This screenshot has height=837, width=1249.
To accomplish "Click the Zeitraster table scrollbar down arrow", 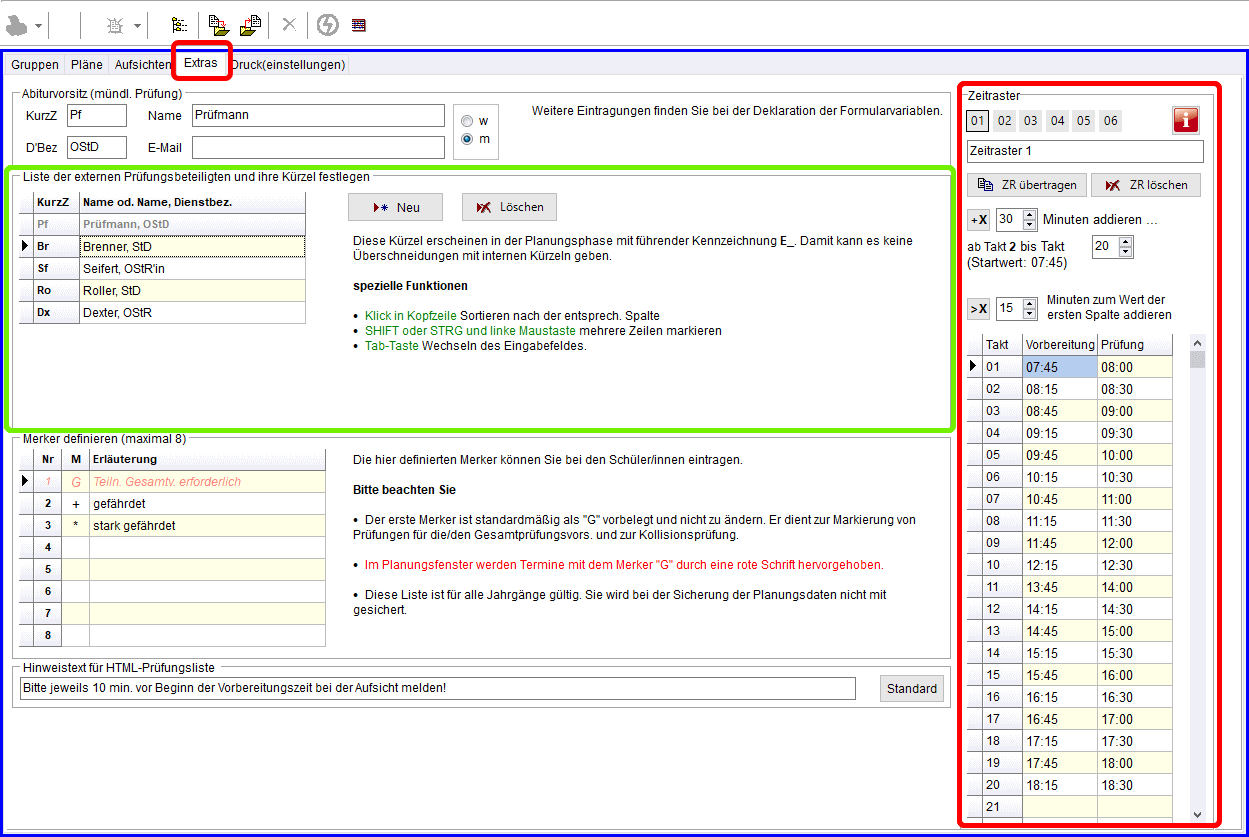I will click(1197, 815).
